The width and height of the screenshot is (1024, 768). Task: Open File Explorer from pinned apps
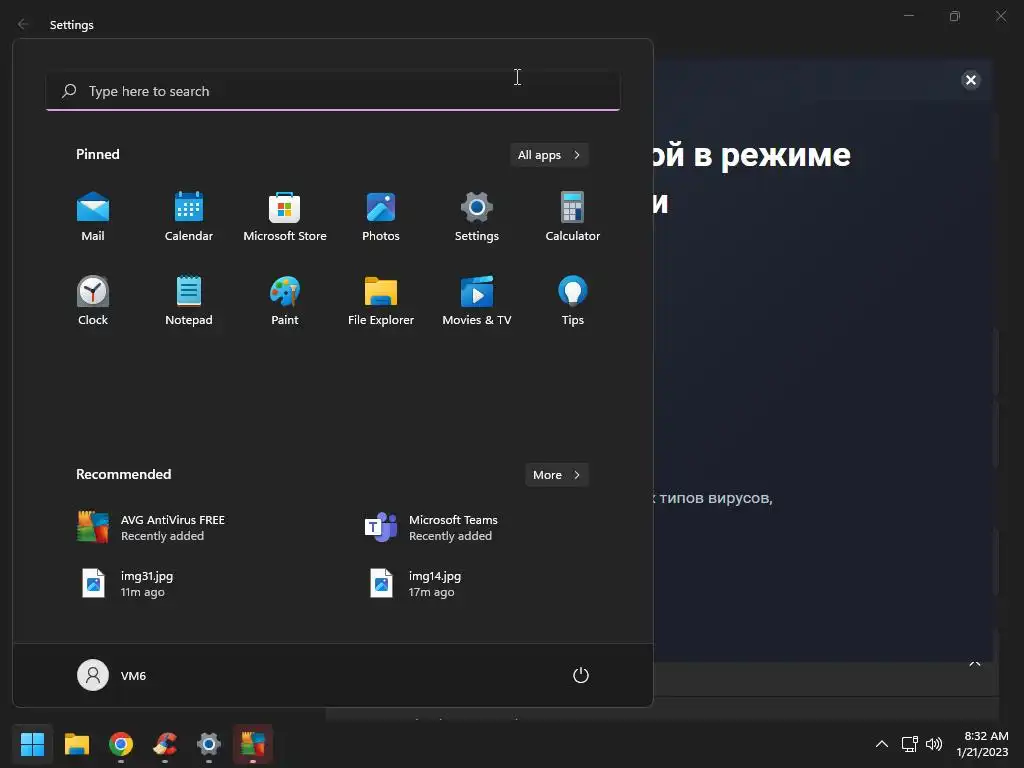(x=381, y=301)
